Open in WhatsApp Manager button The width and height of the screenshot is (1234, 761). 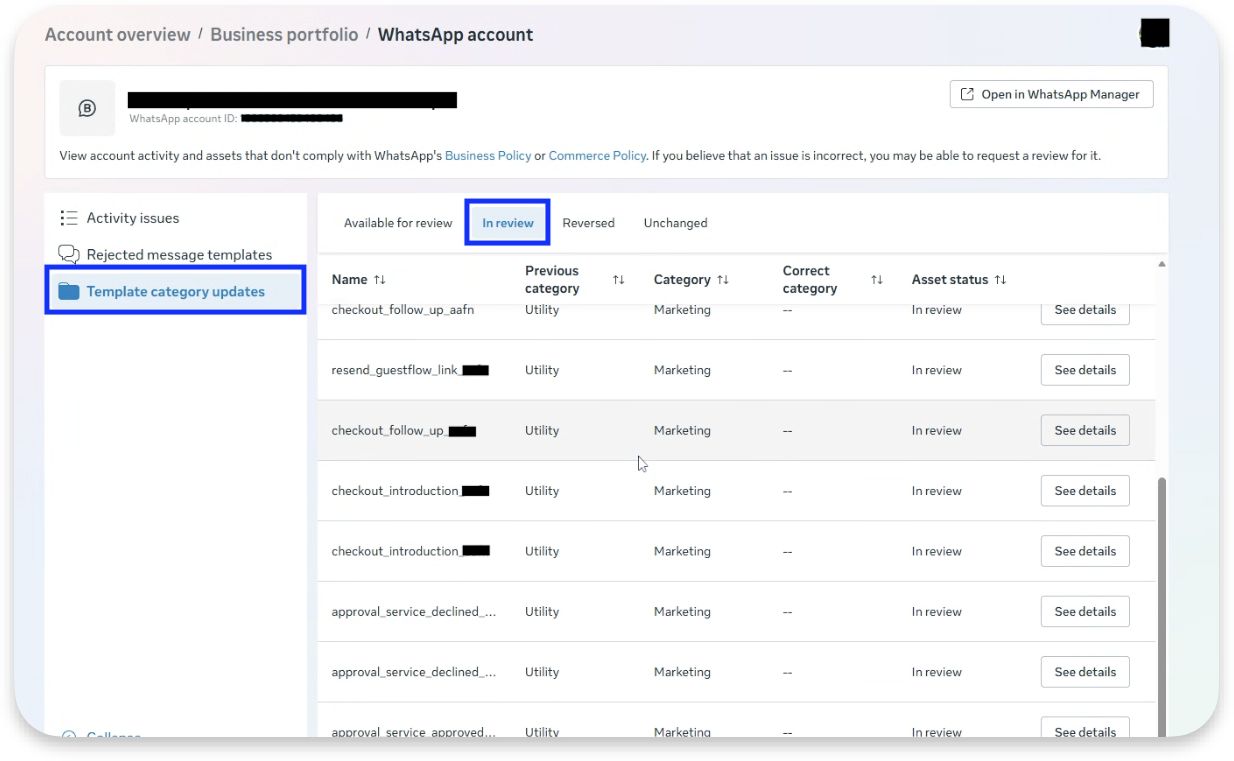(x=1051, y=94)
